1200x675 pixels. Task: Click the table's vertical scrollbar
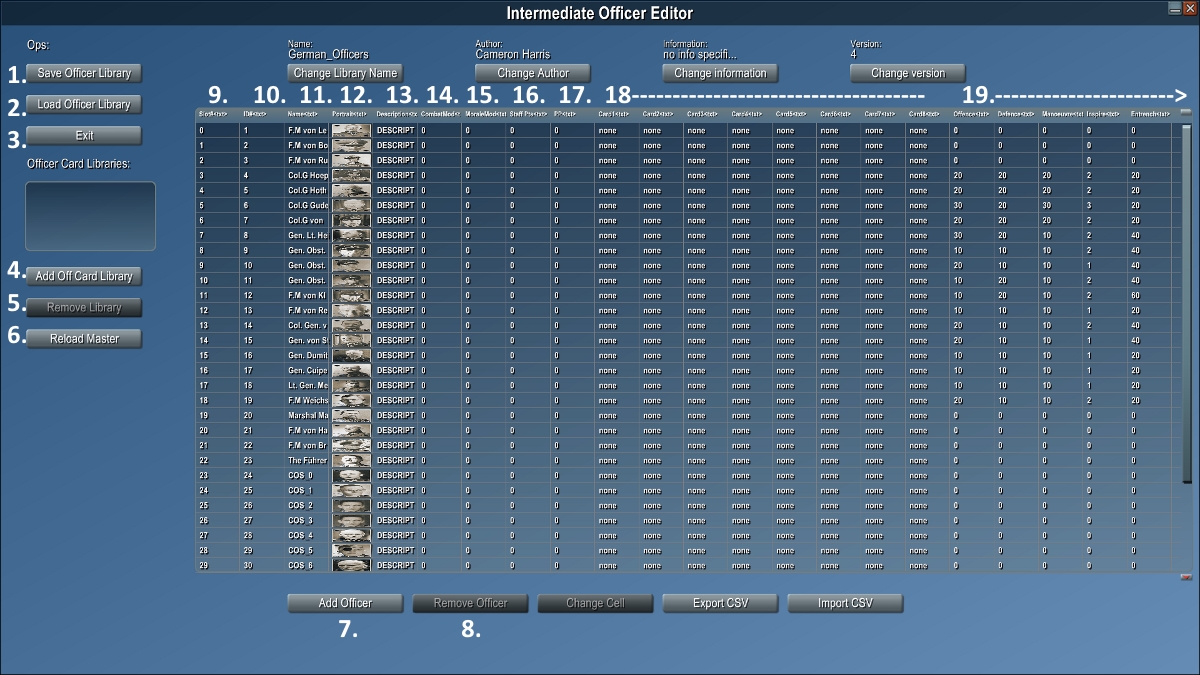1186,340
